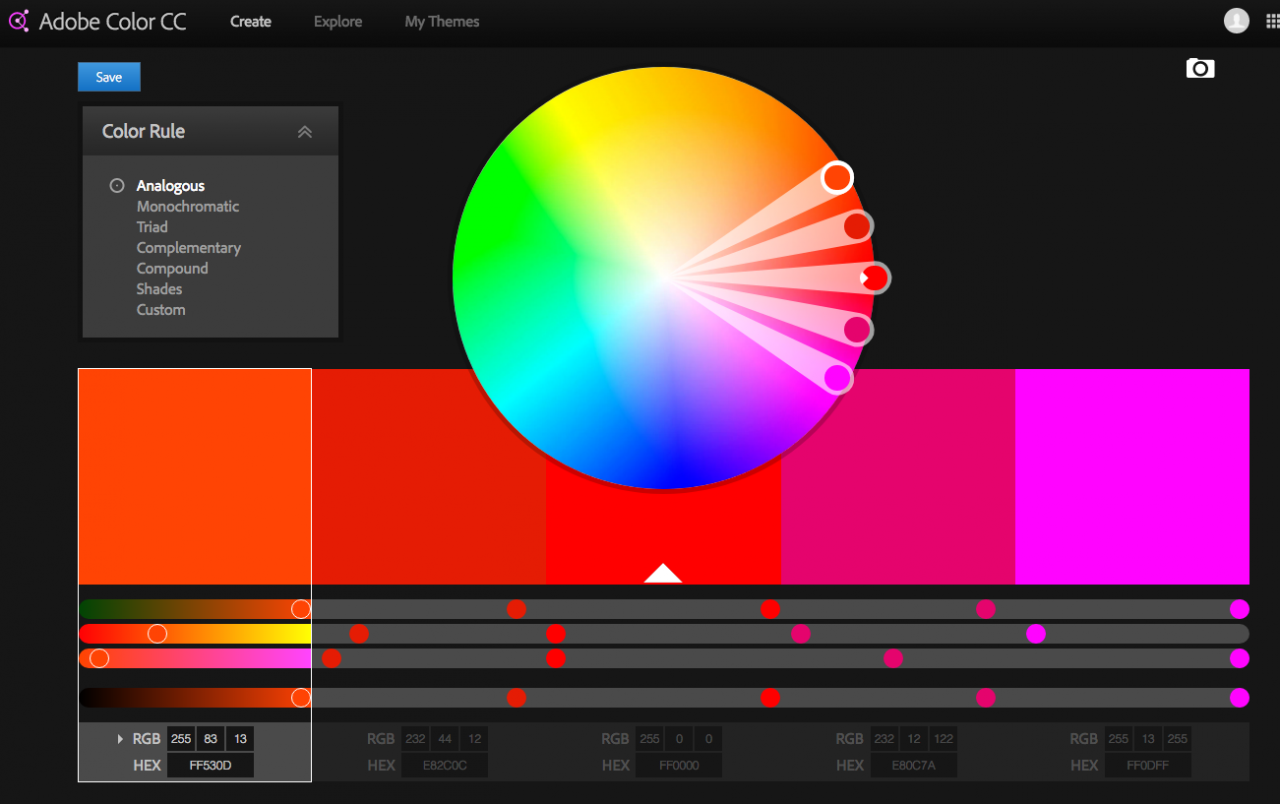Select the Triad color rule
Viewport: 1280px width, 804px height.
151,227
